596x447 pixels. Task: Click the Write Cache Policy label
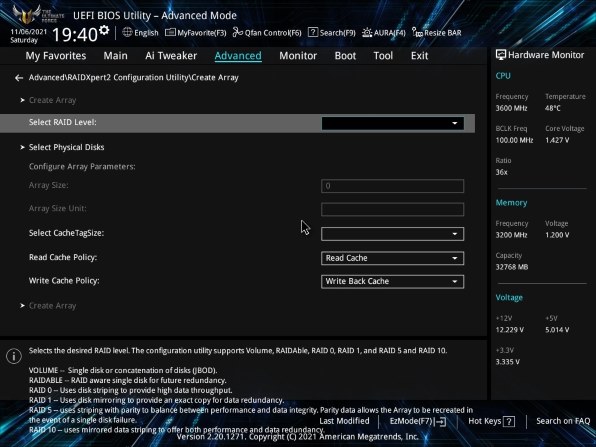point(64,281)
